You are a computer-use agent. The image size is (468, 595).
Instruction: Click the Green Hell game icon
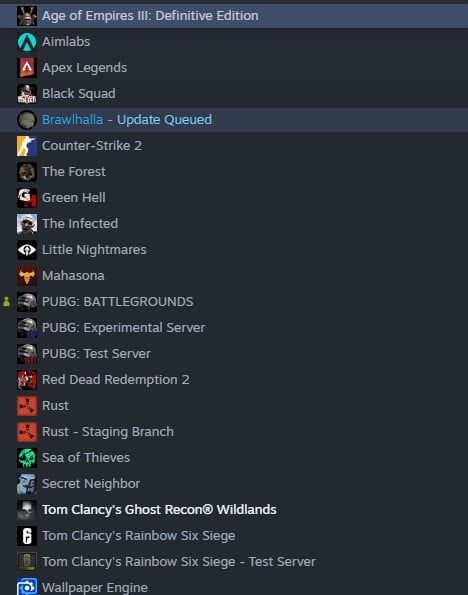click(27, 198)
